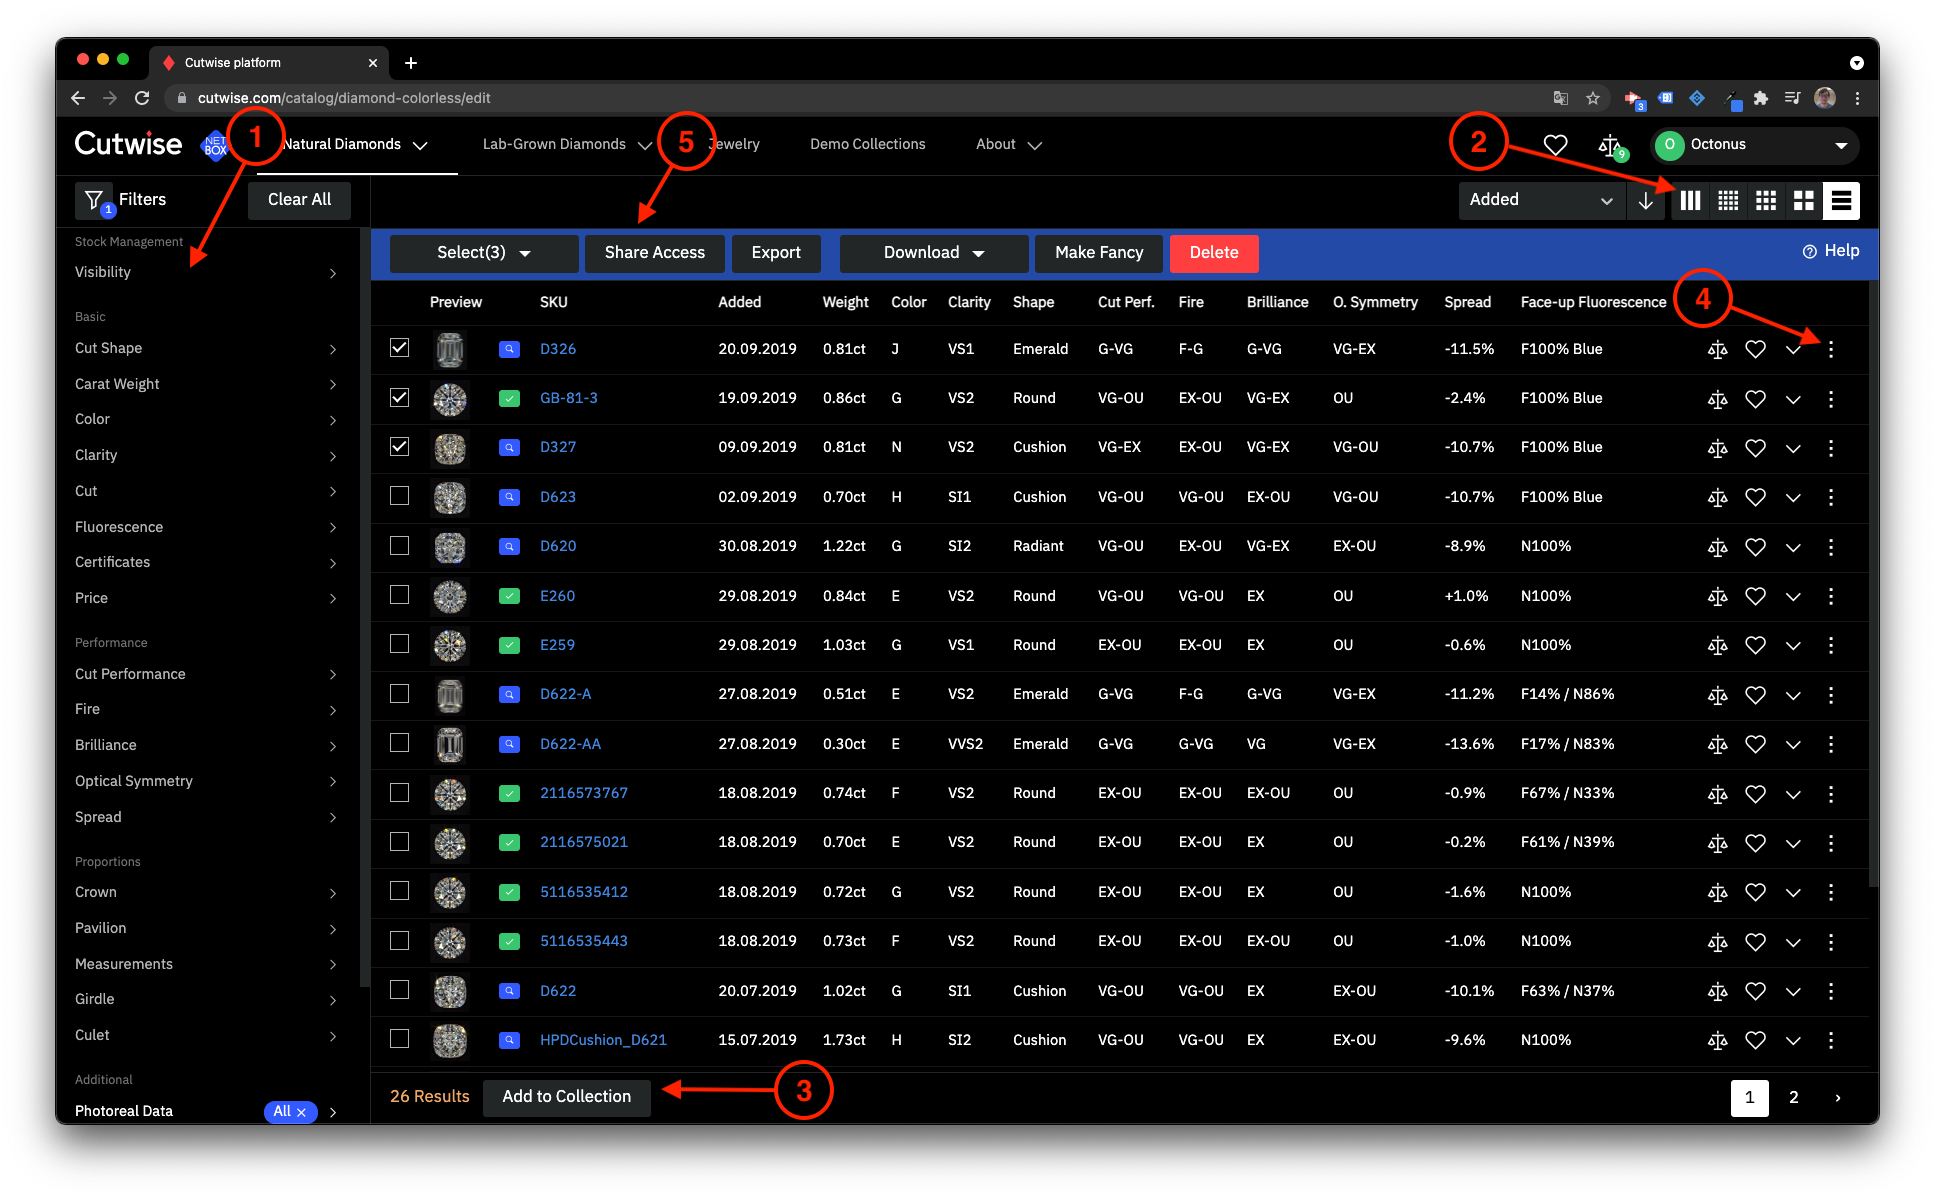1935x1198 pixels.
Task: Uncheck the D326 row checkbox
Action: click(399, 348)
